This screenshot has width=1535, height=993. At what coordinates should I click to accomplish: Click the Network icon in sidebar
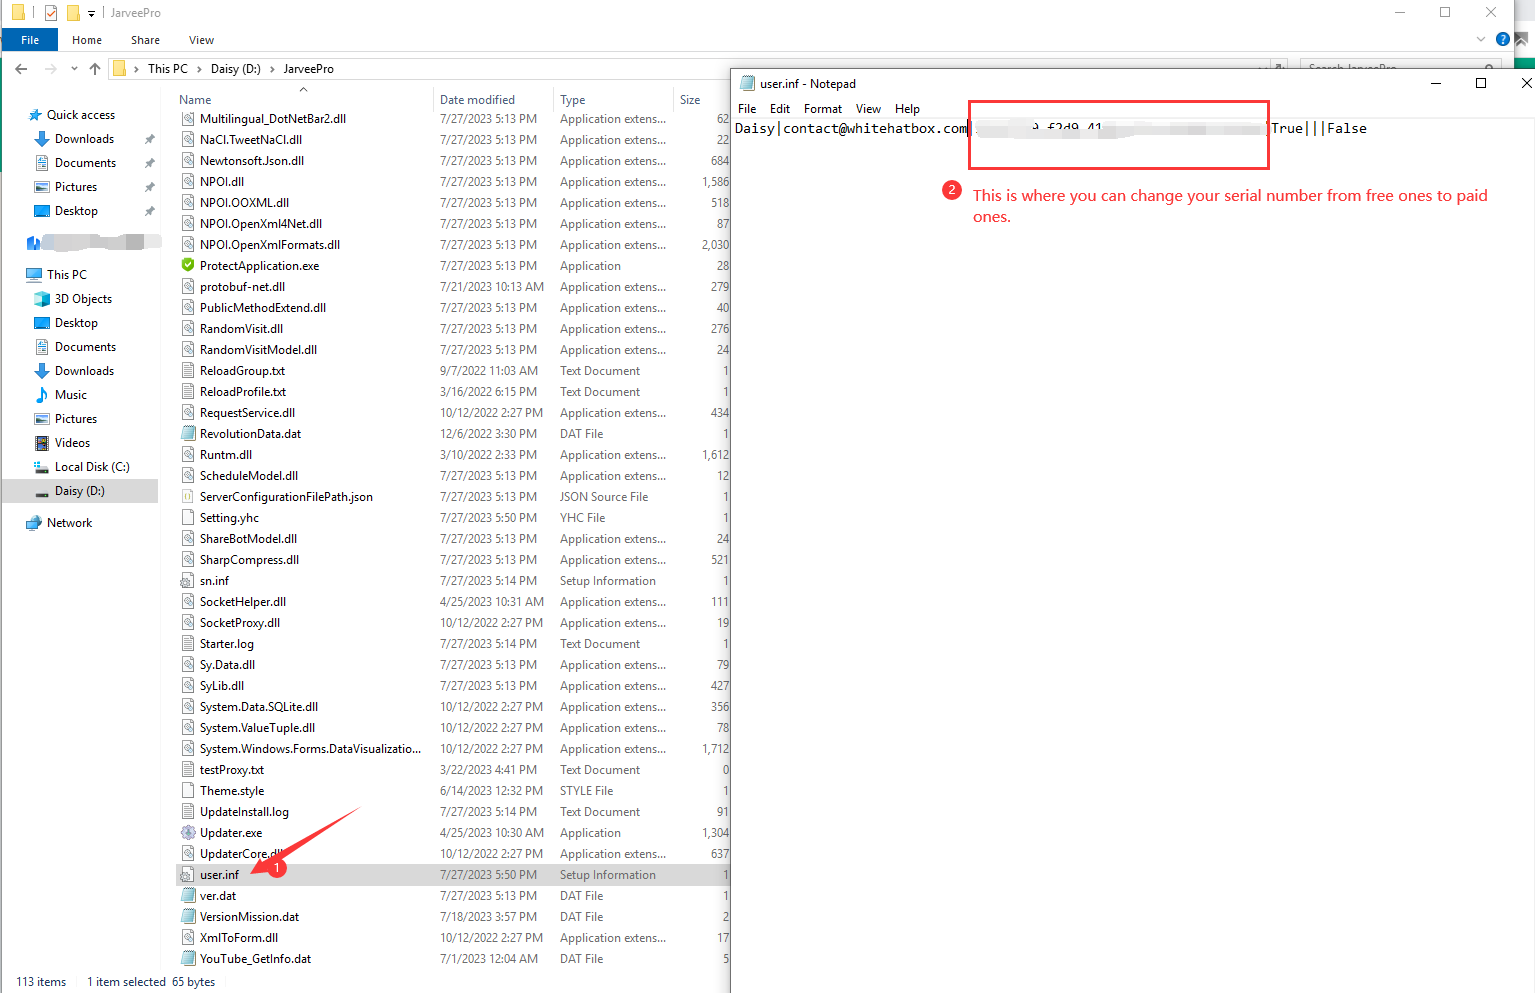coord(35,523)
